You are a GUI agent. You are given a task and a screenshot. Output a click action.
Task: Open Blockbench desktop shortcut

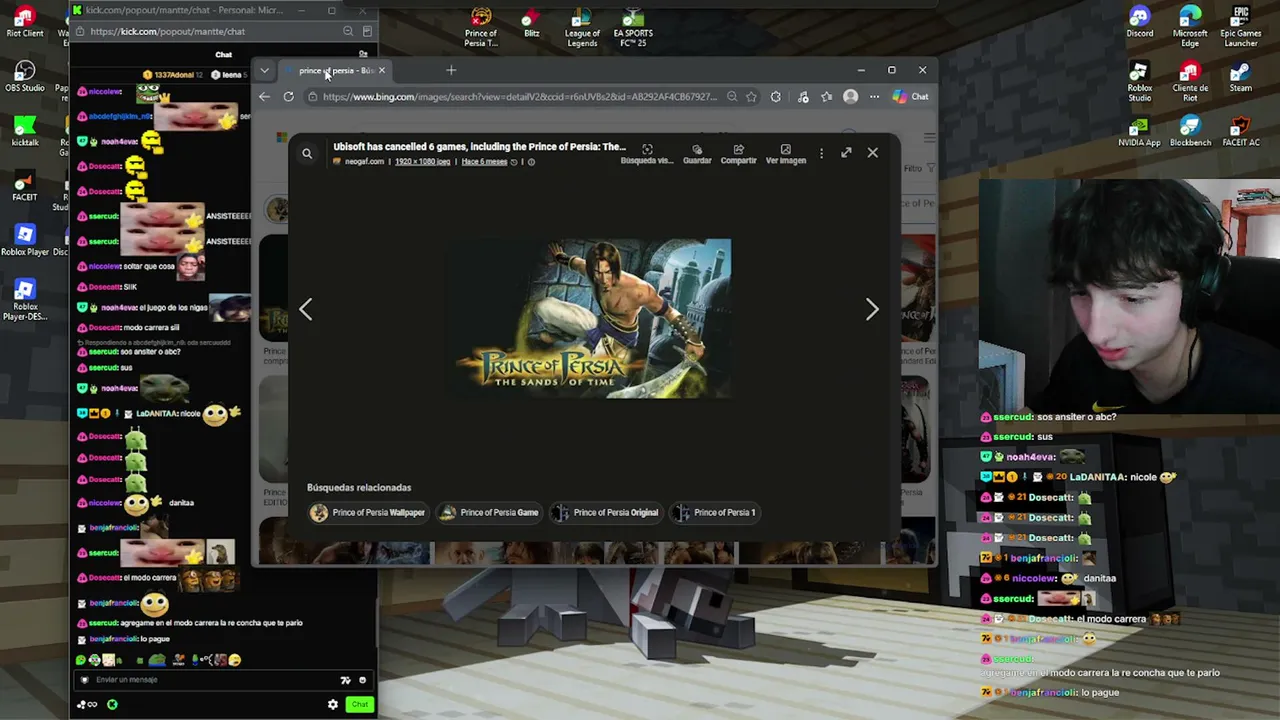click(1190, 132)
